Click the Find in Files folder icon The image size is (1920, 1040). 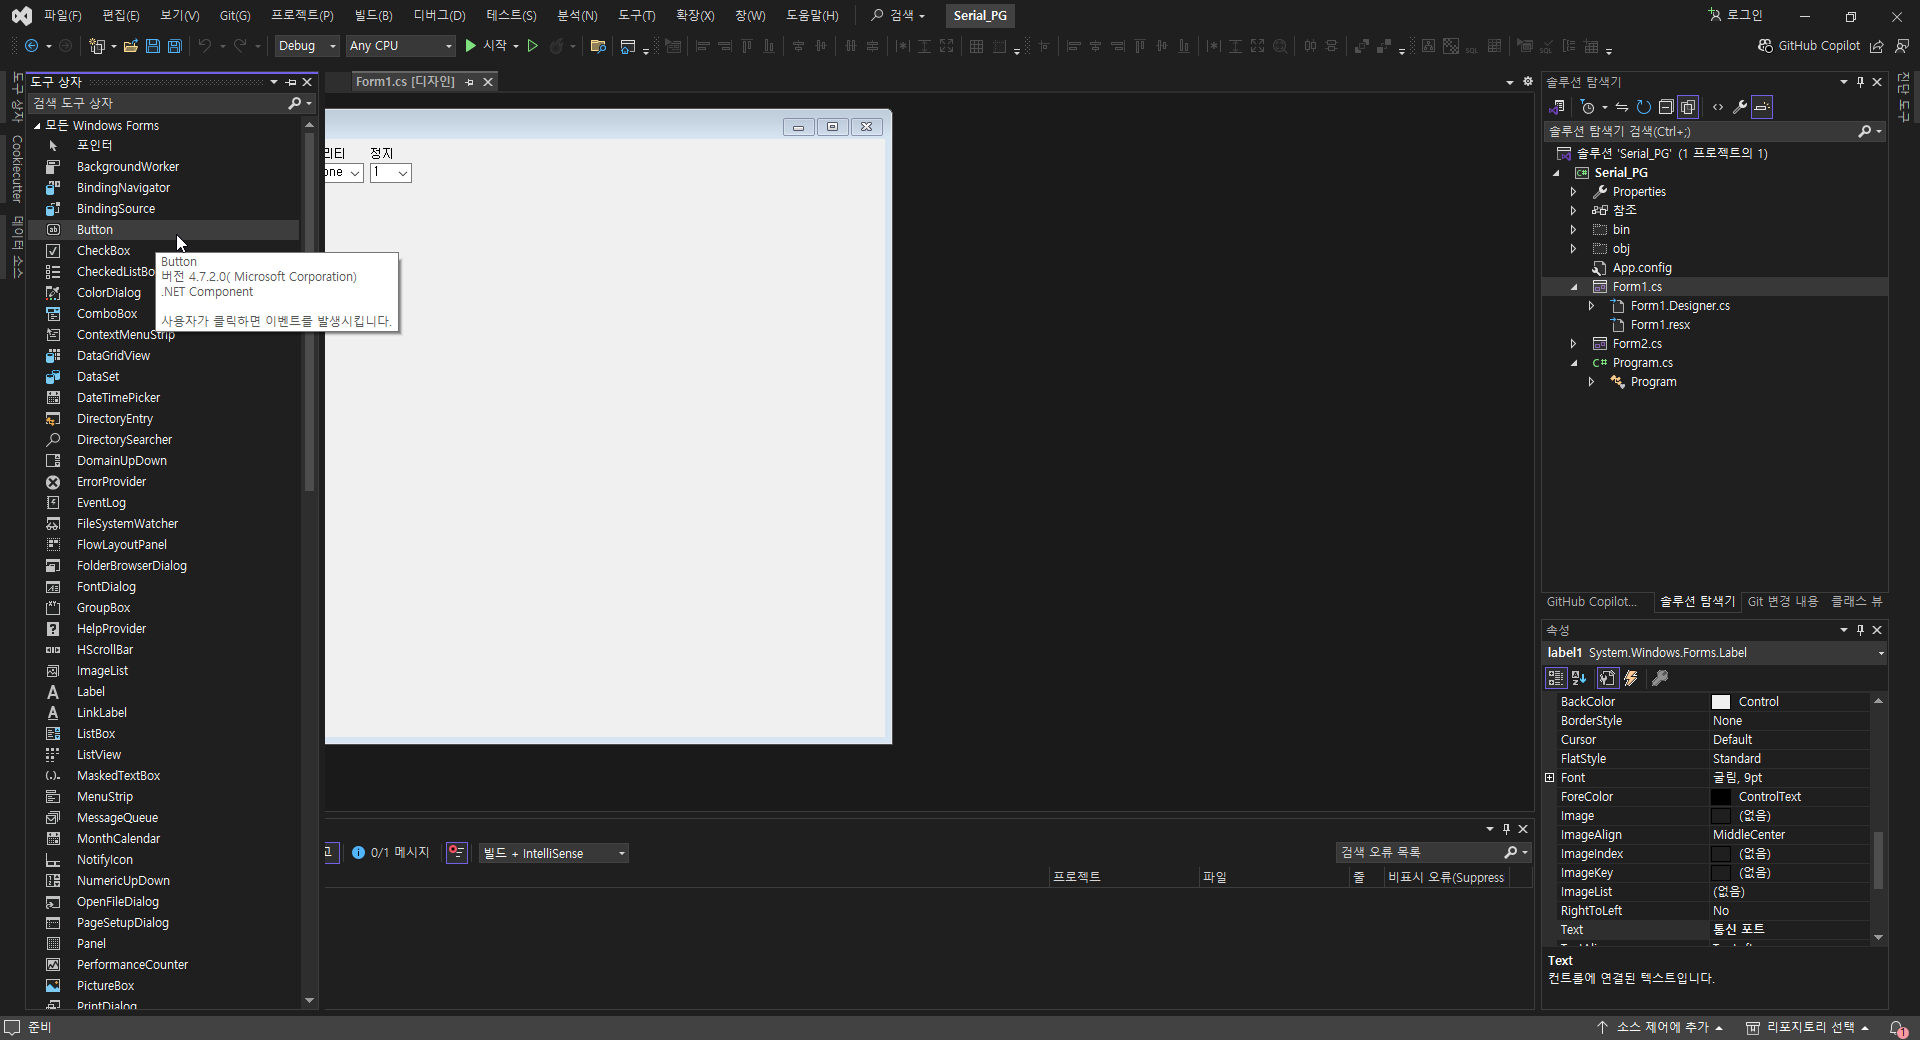click(598, 46)
